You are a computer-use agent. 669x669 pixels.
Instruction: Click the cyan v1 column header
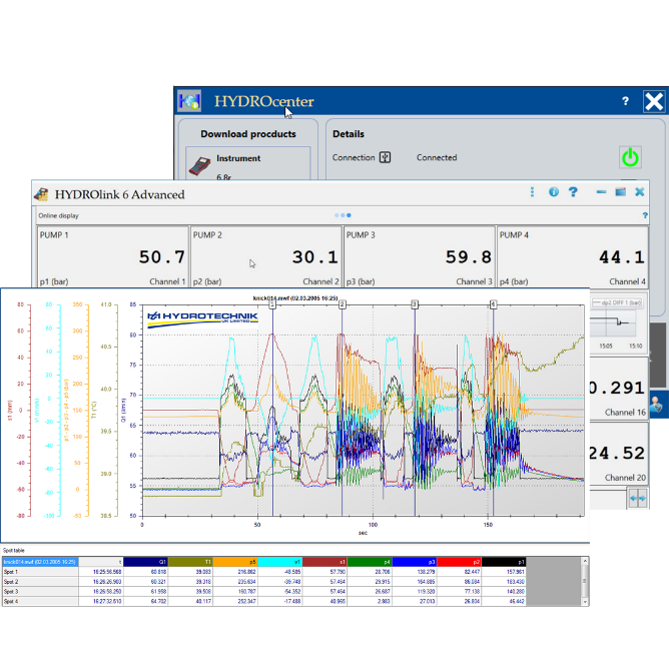pyautogui.click(x=280, y=562)
